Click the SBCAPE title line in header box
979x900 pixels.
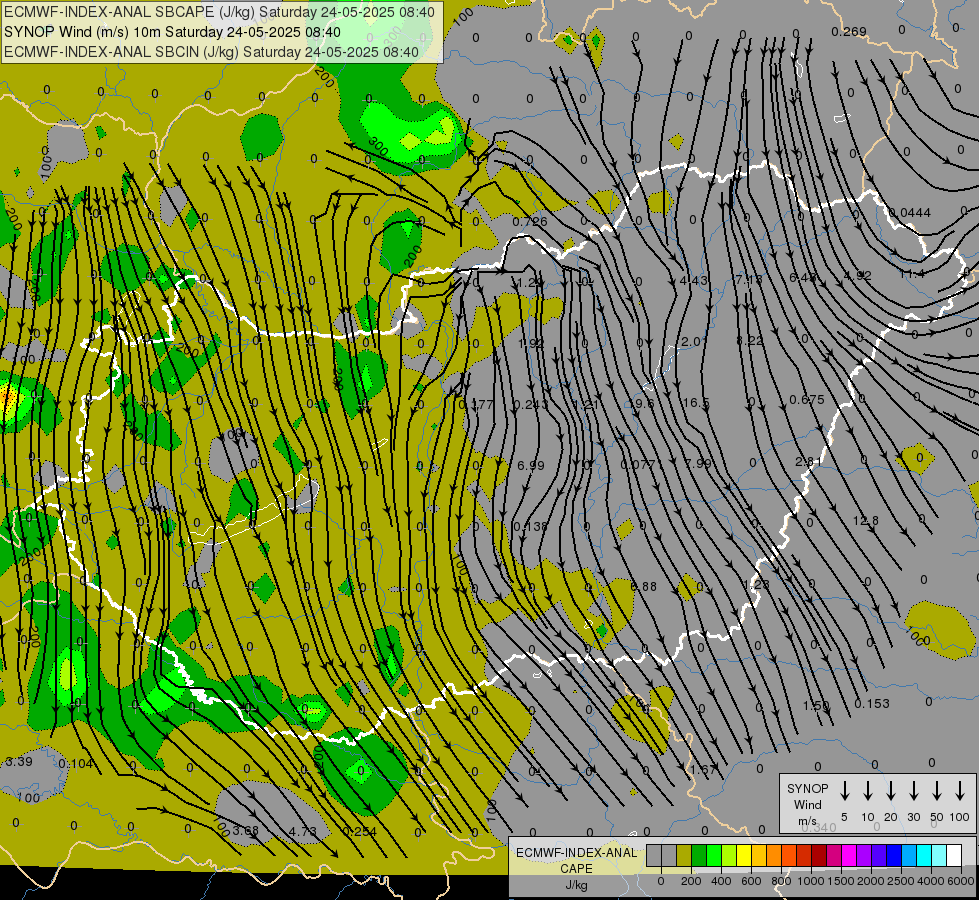(219, 12)
